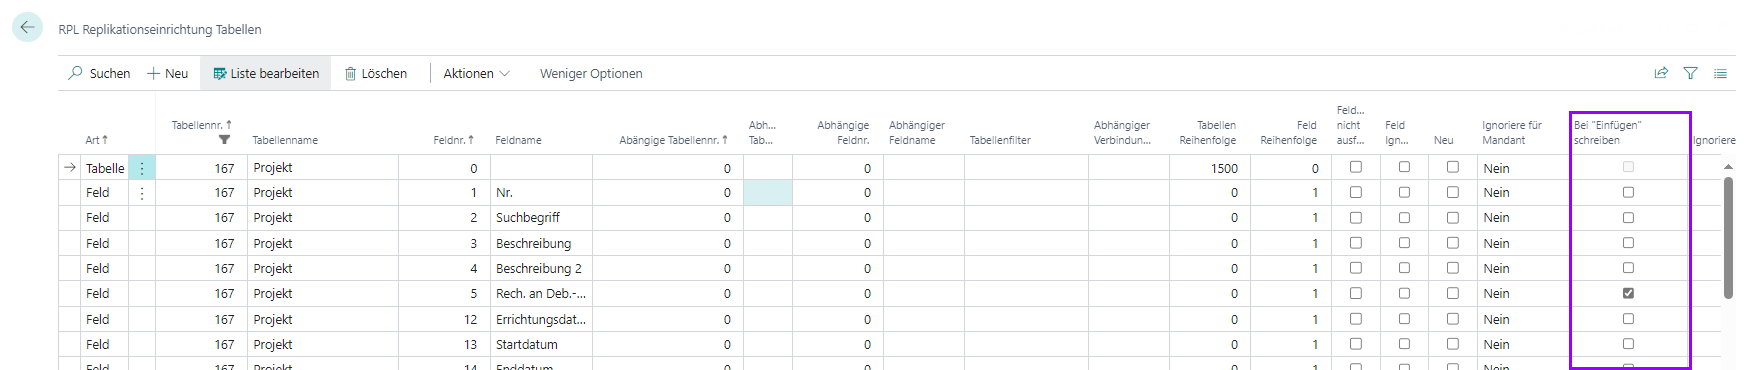Click Weniger Optionen menu item
The width and height of the screenshot is (1759, 370).
coord(591,73)
